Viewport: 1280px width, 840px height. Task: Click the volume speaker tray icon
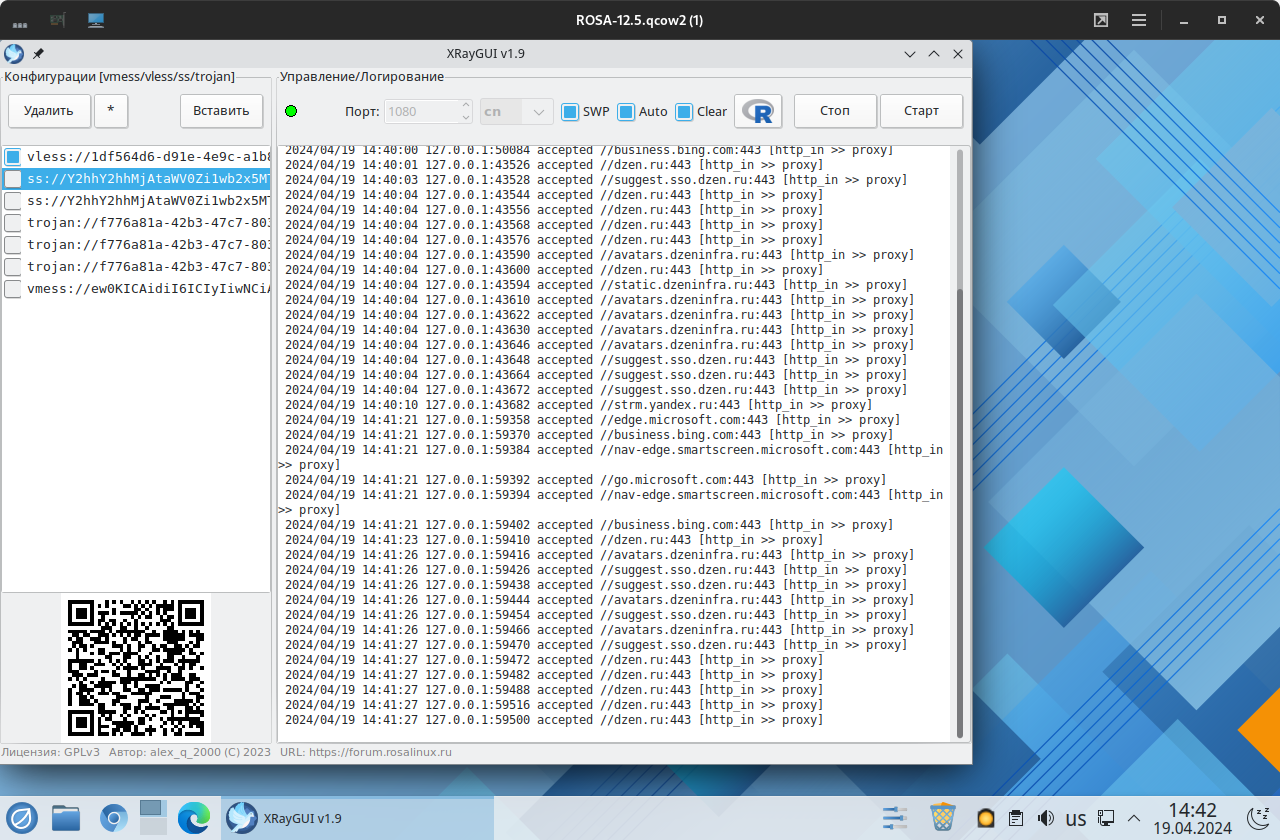tap(1045, 818)
